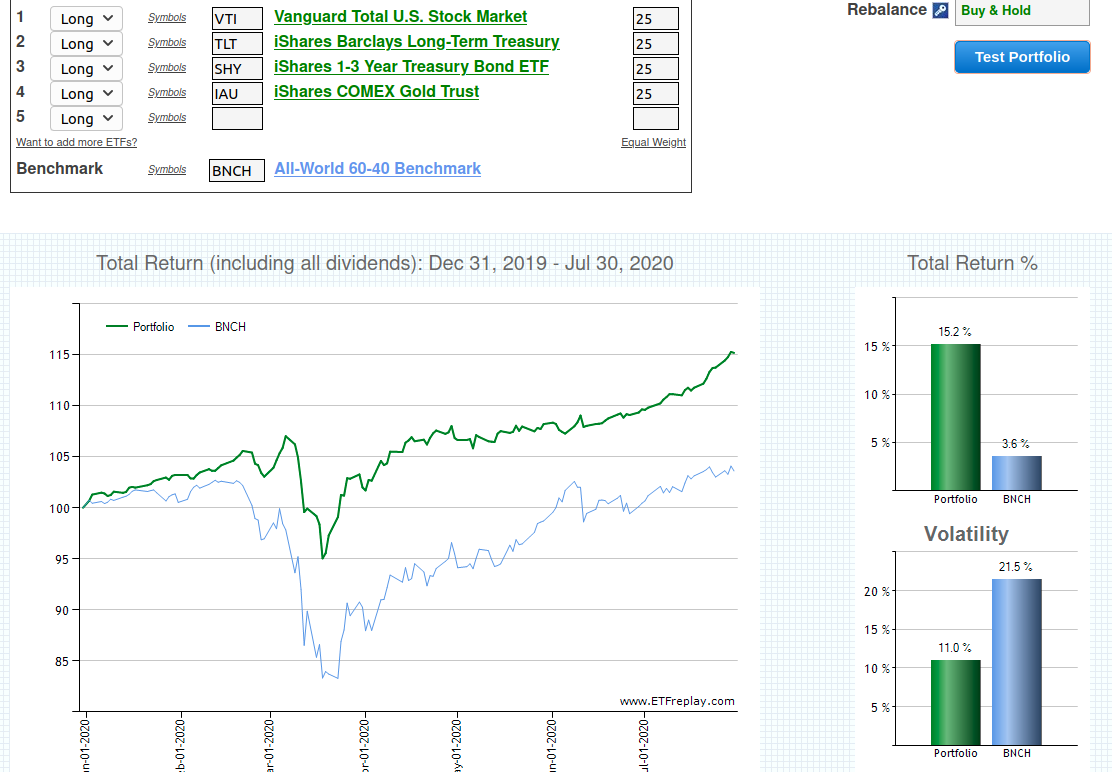This screenshot has height=772, width=1112.
Task: Open All-World 60-40 Benchmark link
Action: click(x=377, y=169)
